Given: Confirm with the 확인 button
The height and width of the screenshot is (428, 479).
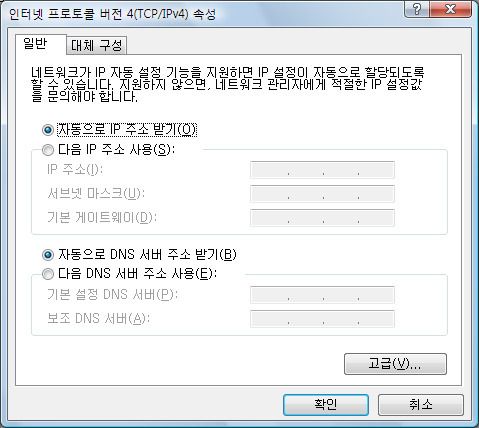Looking at the screenshot, I should click(x=326, y=405).
